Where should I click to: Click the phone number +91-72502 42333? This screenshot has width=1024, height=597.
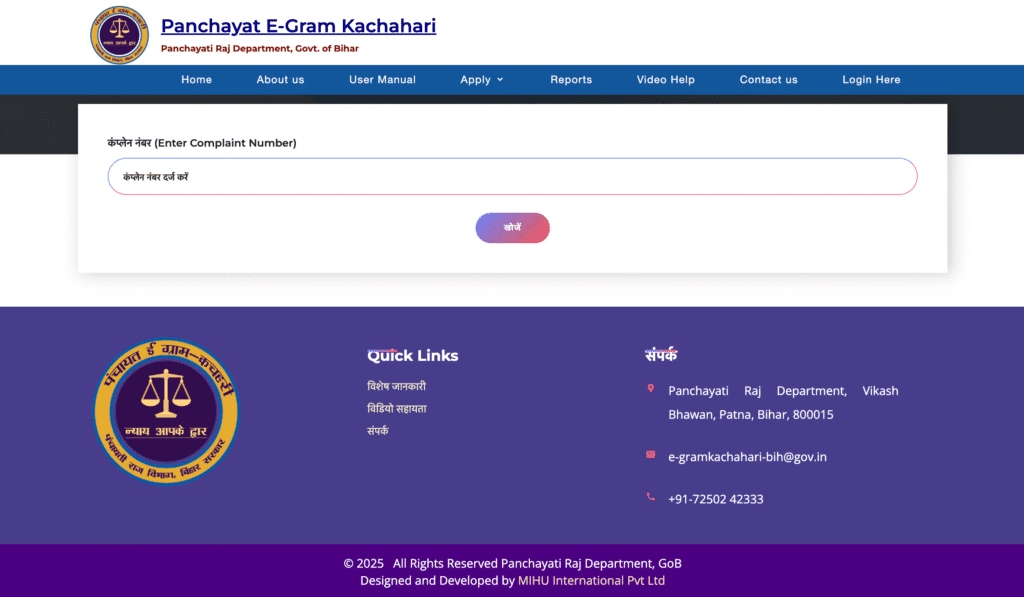716,500
